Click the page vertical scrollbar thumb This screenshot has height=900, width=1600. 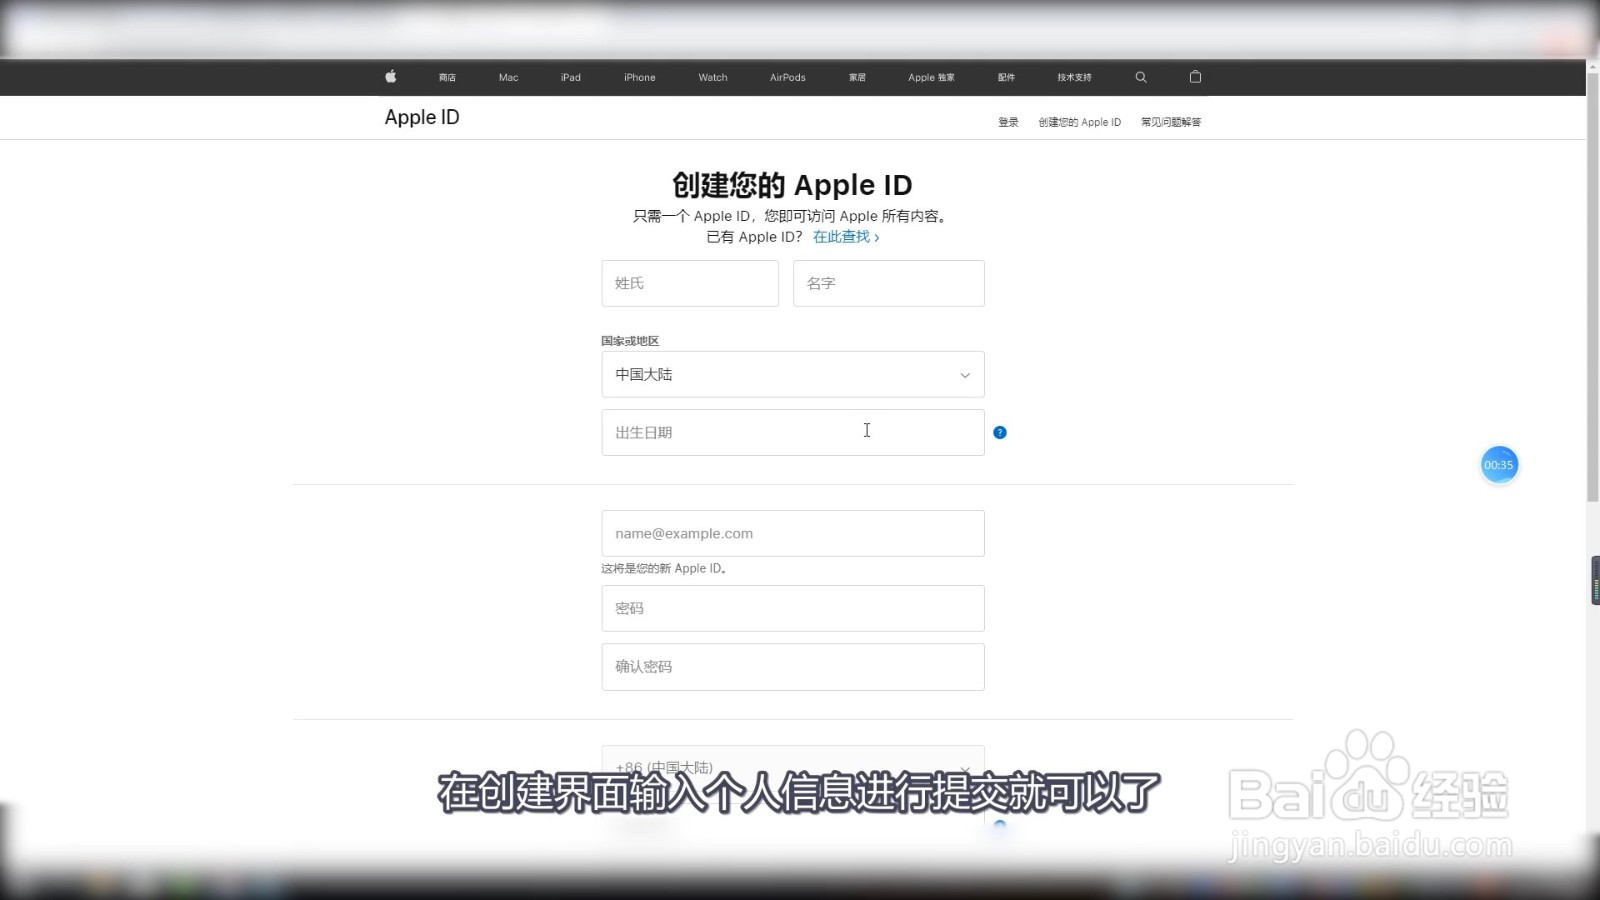tap(1593, 285)
